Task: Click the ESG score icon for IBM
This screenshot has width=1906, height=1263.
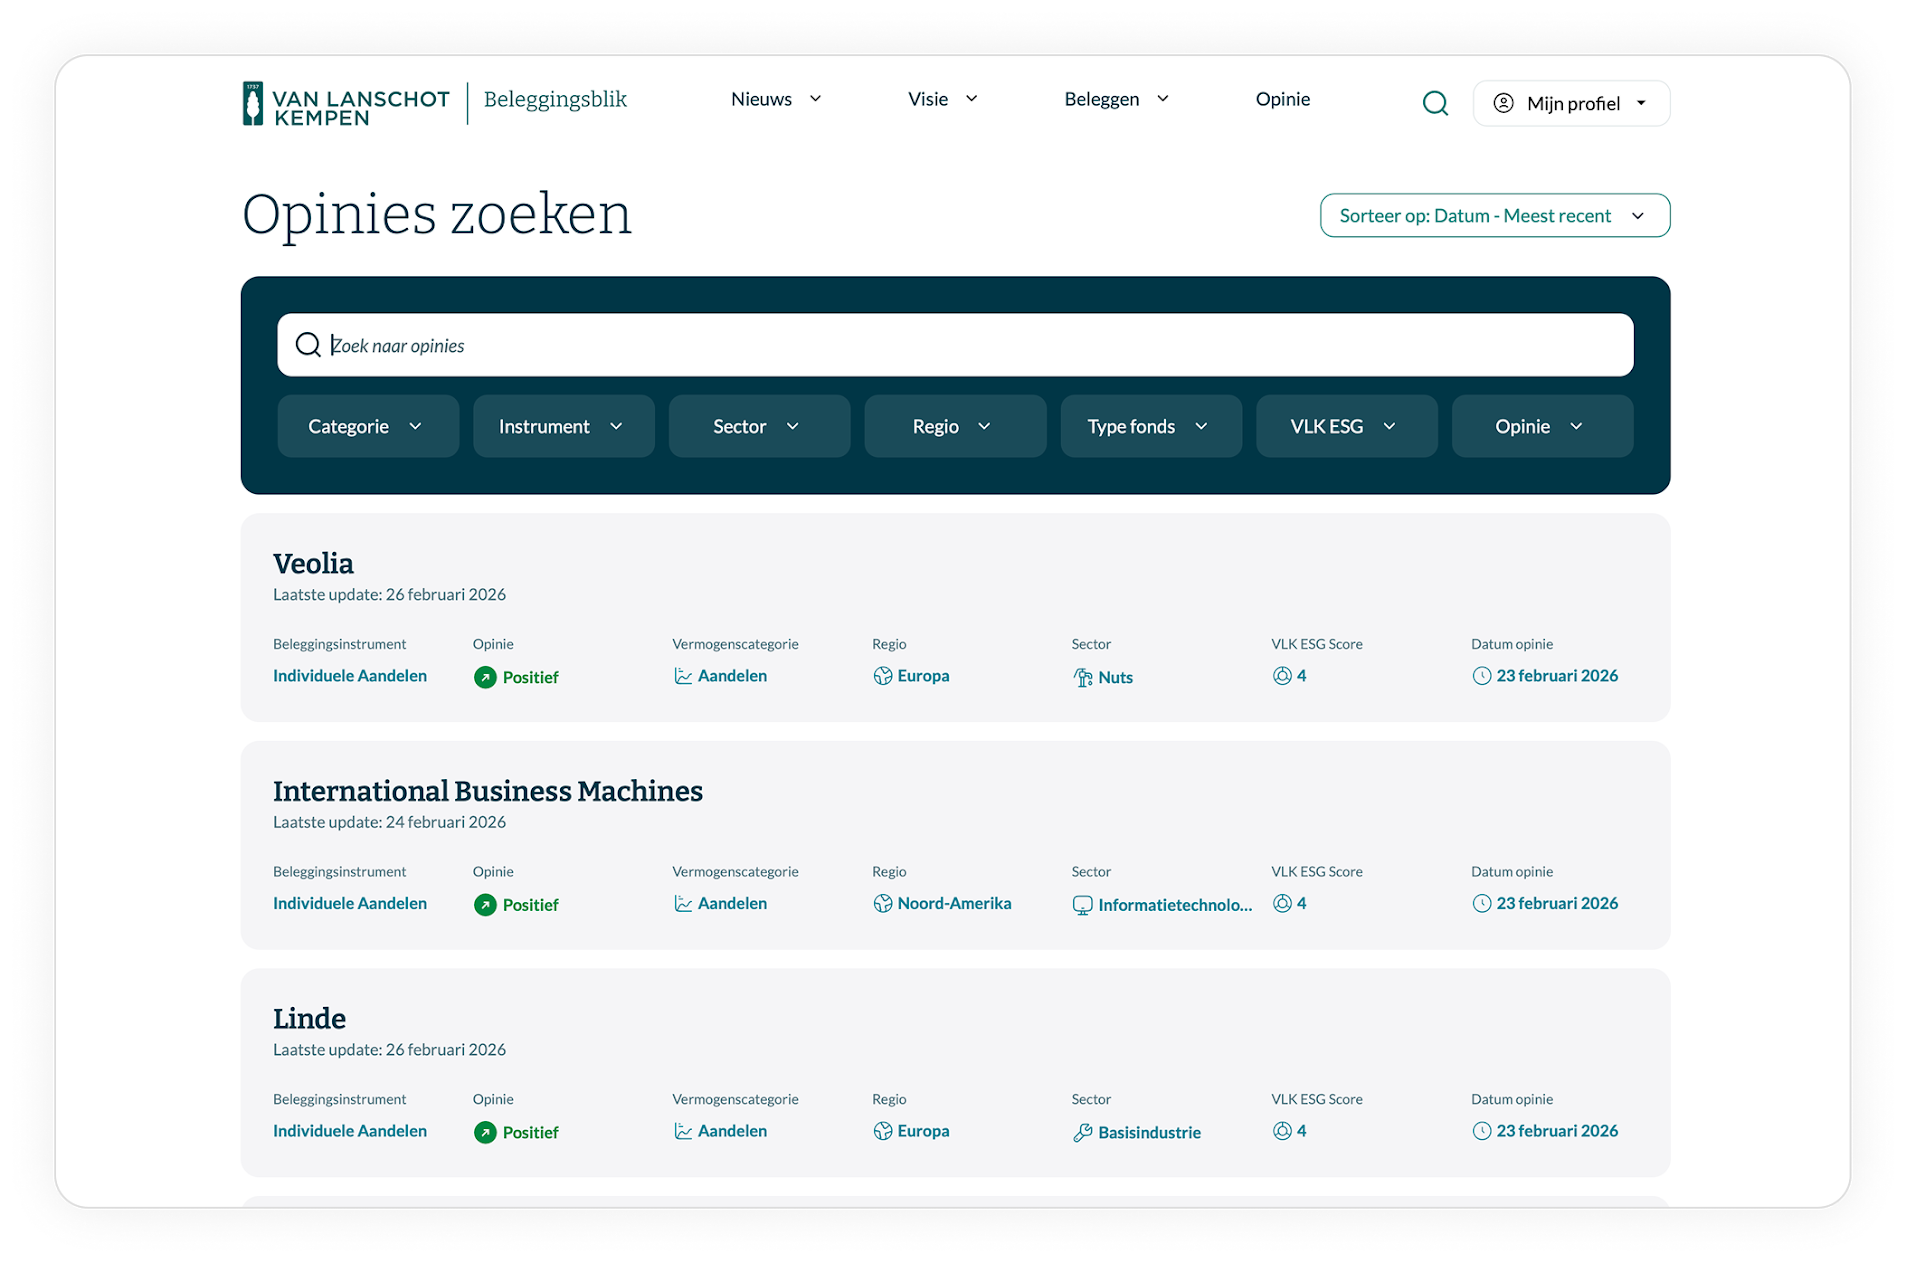Action: pyautogui.click(x=1282, y=904)
